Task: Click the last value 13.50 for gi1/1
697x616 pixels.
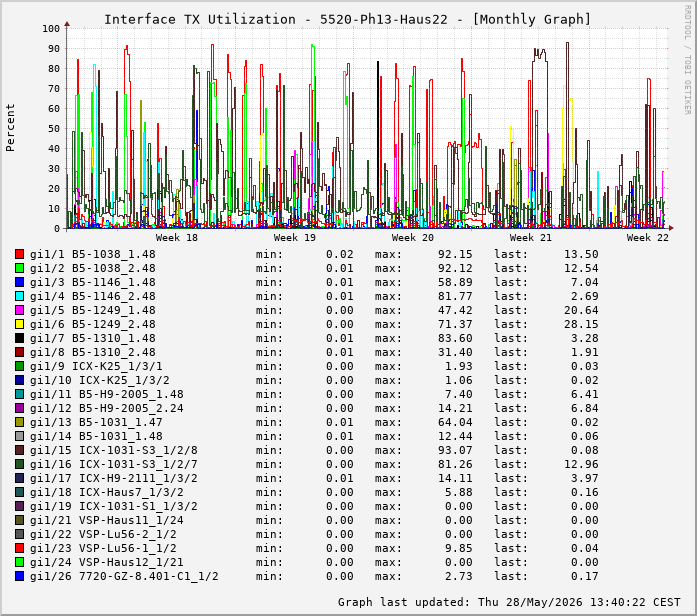Action: pyautogui.click(x=581, y=254)
